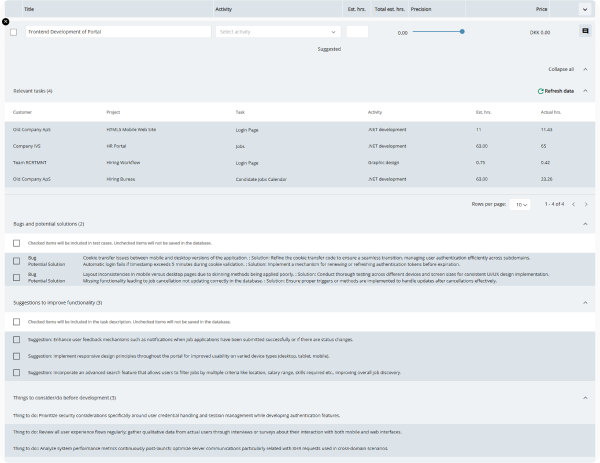Viewport: 600px width, 463px height.
Task: Collapse the Bugs and potential solutions section
Action: pos(585,224)
